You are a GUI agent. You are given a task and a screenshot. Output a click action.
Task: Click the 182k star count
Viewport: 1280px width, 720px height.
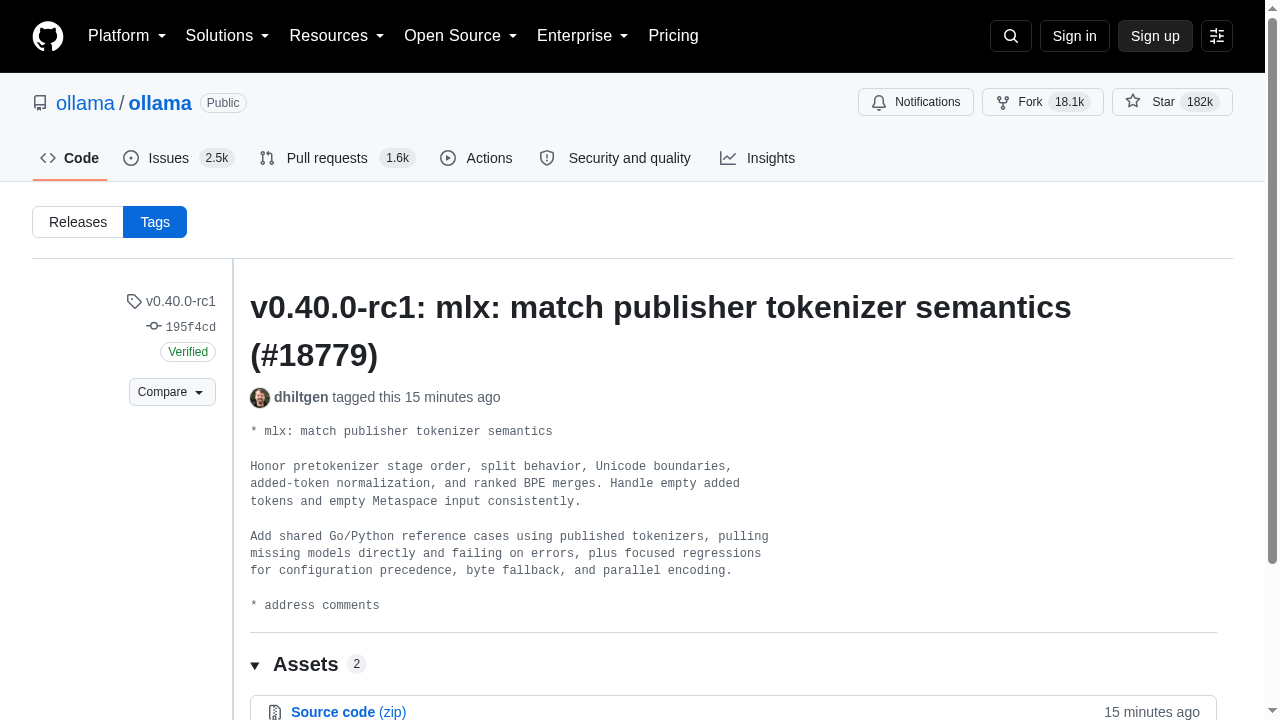click(x=1200, y=102)
